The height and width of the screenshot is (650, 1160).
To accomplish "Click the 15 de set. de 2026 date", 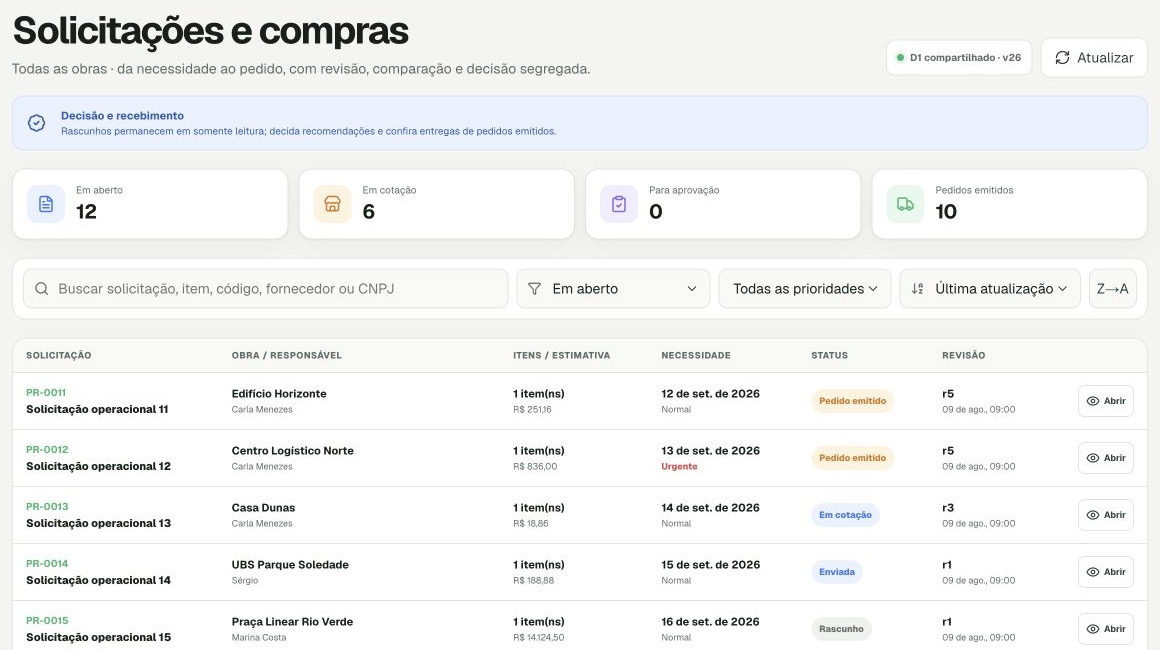I will (x=710, y=564).
